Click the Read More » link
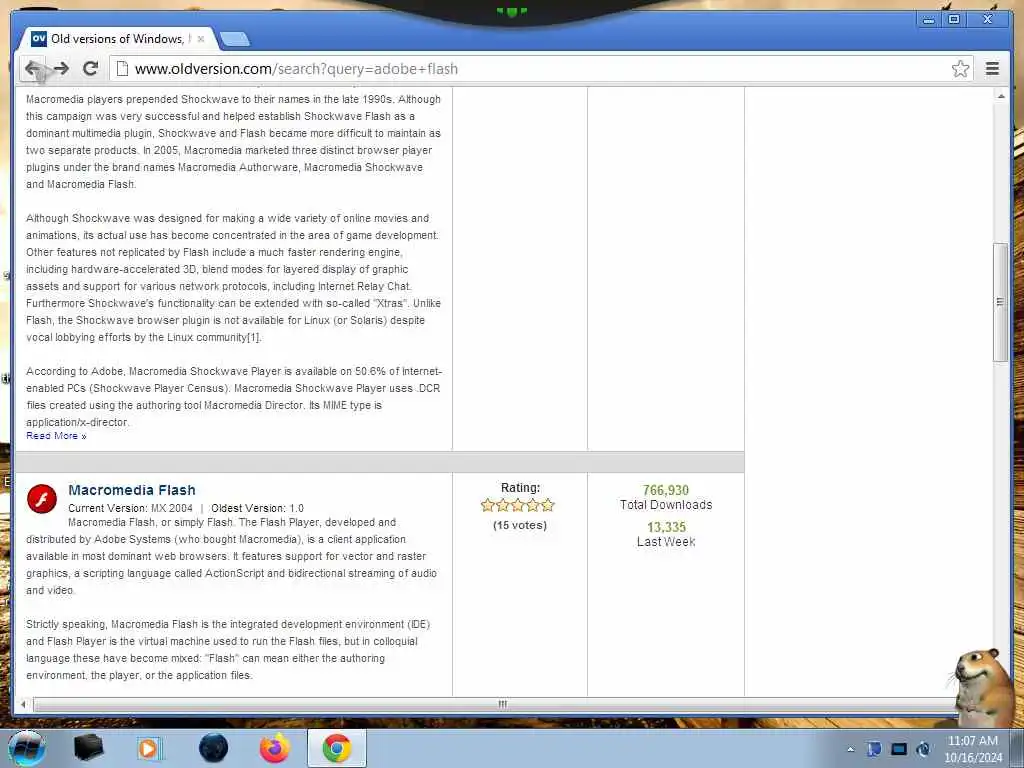This screenshot has height=768, width=1024. click(x=56, y=436)
